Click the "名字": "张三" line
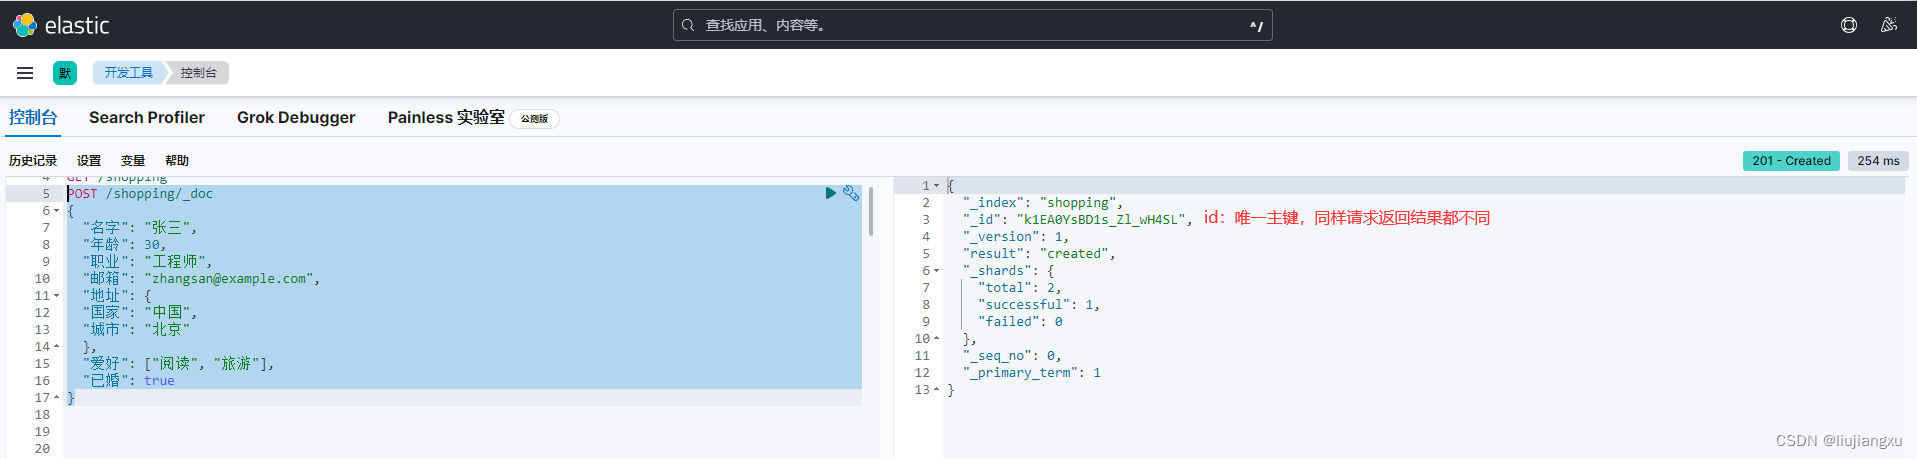Screen dimensions: 1917x459 pos(140,228)
